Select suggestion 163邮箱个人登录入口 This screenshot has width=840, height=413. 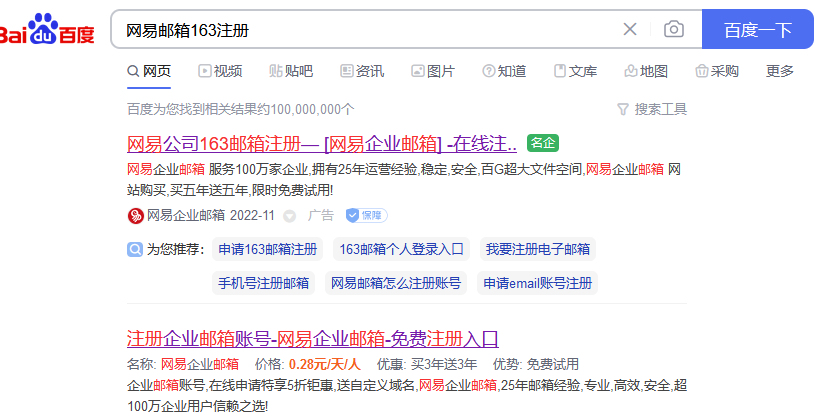click(401, 249)
